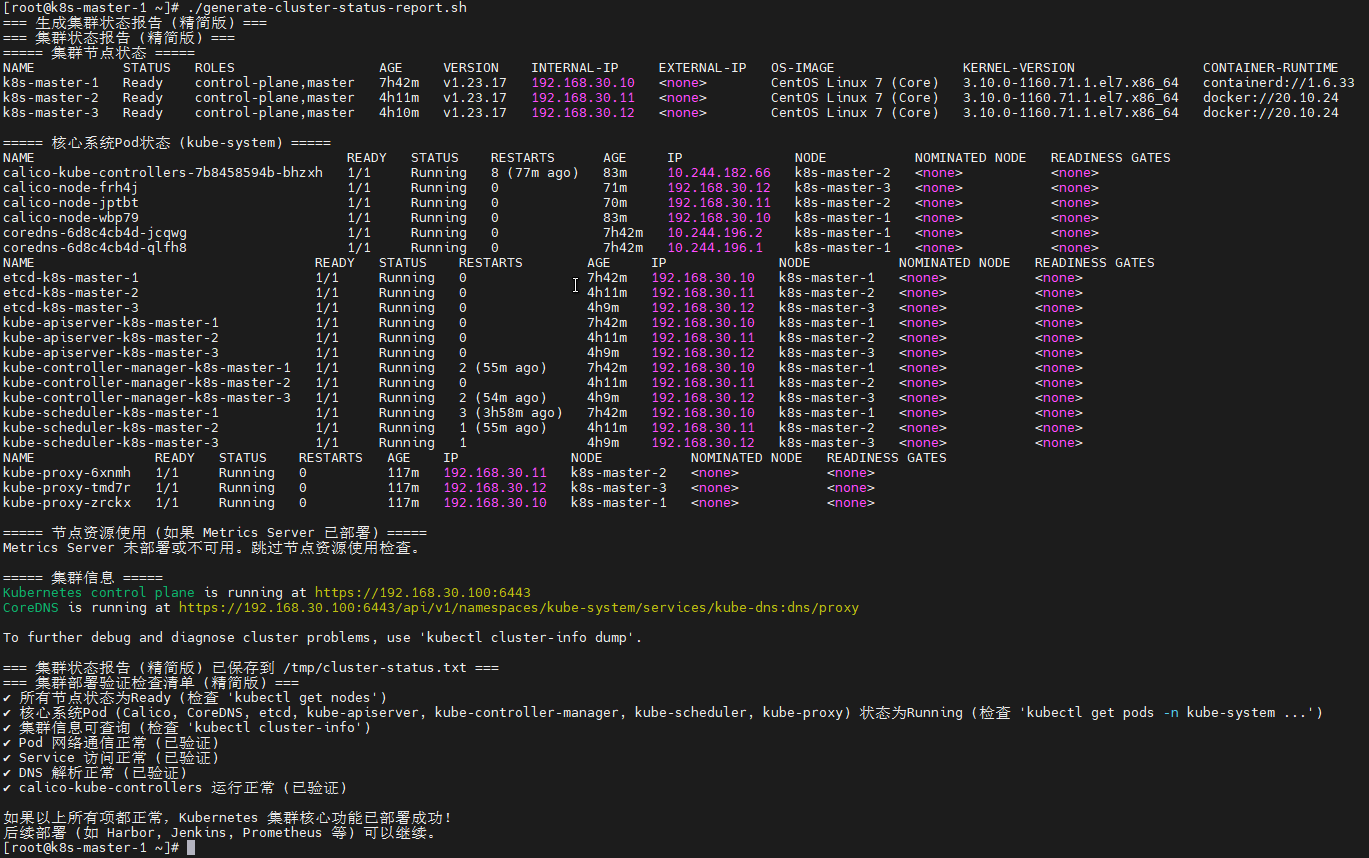Select the kube-scheduler-k8s-master-2 pod name
1369x858 pixels.
tap(111, 428)
